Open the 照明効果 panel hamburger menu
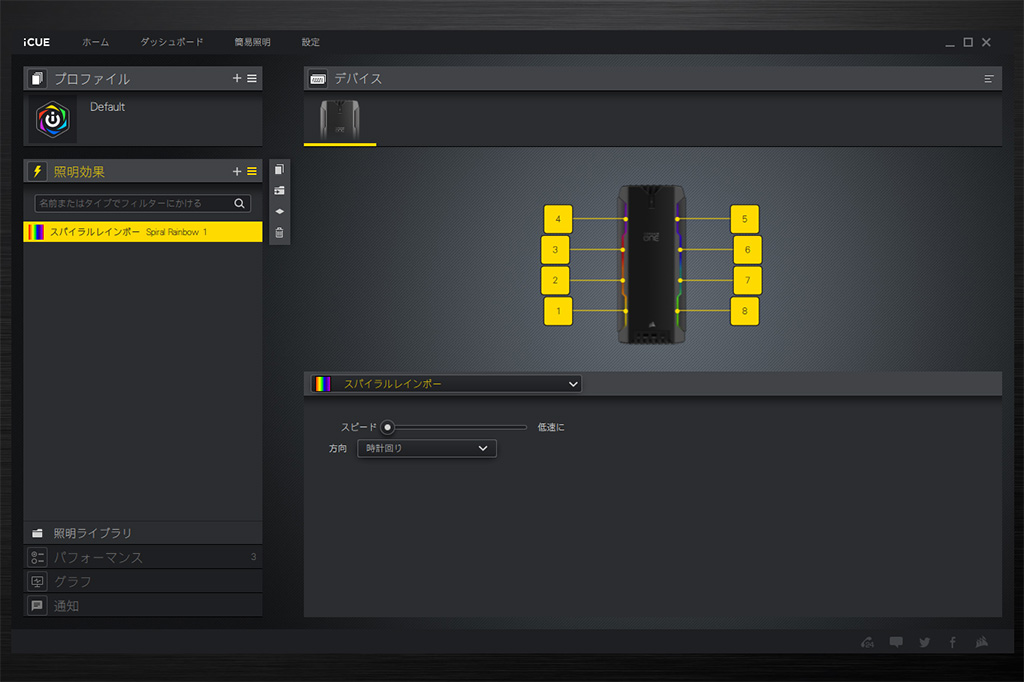Viewport: 1024px width, 682px height. pyautogui.click(x=252, y=171)
